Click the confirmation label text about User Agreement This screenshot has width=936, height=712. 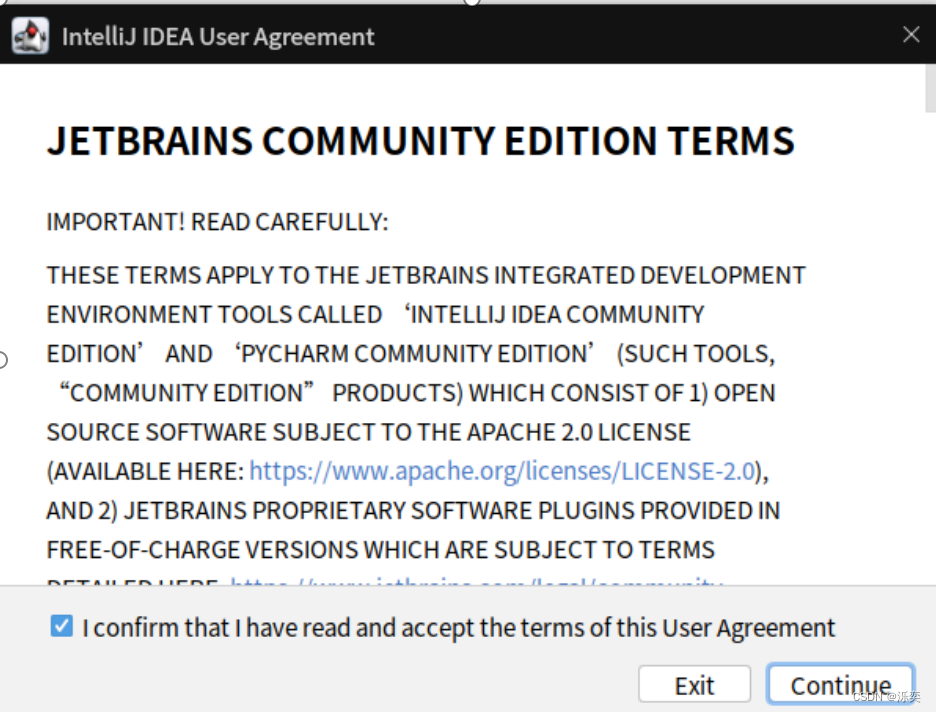458,628
